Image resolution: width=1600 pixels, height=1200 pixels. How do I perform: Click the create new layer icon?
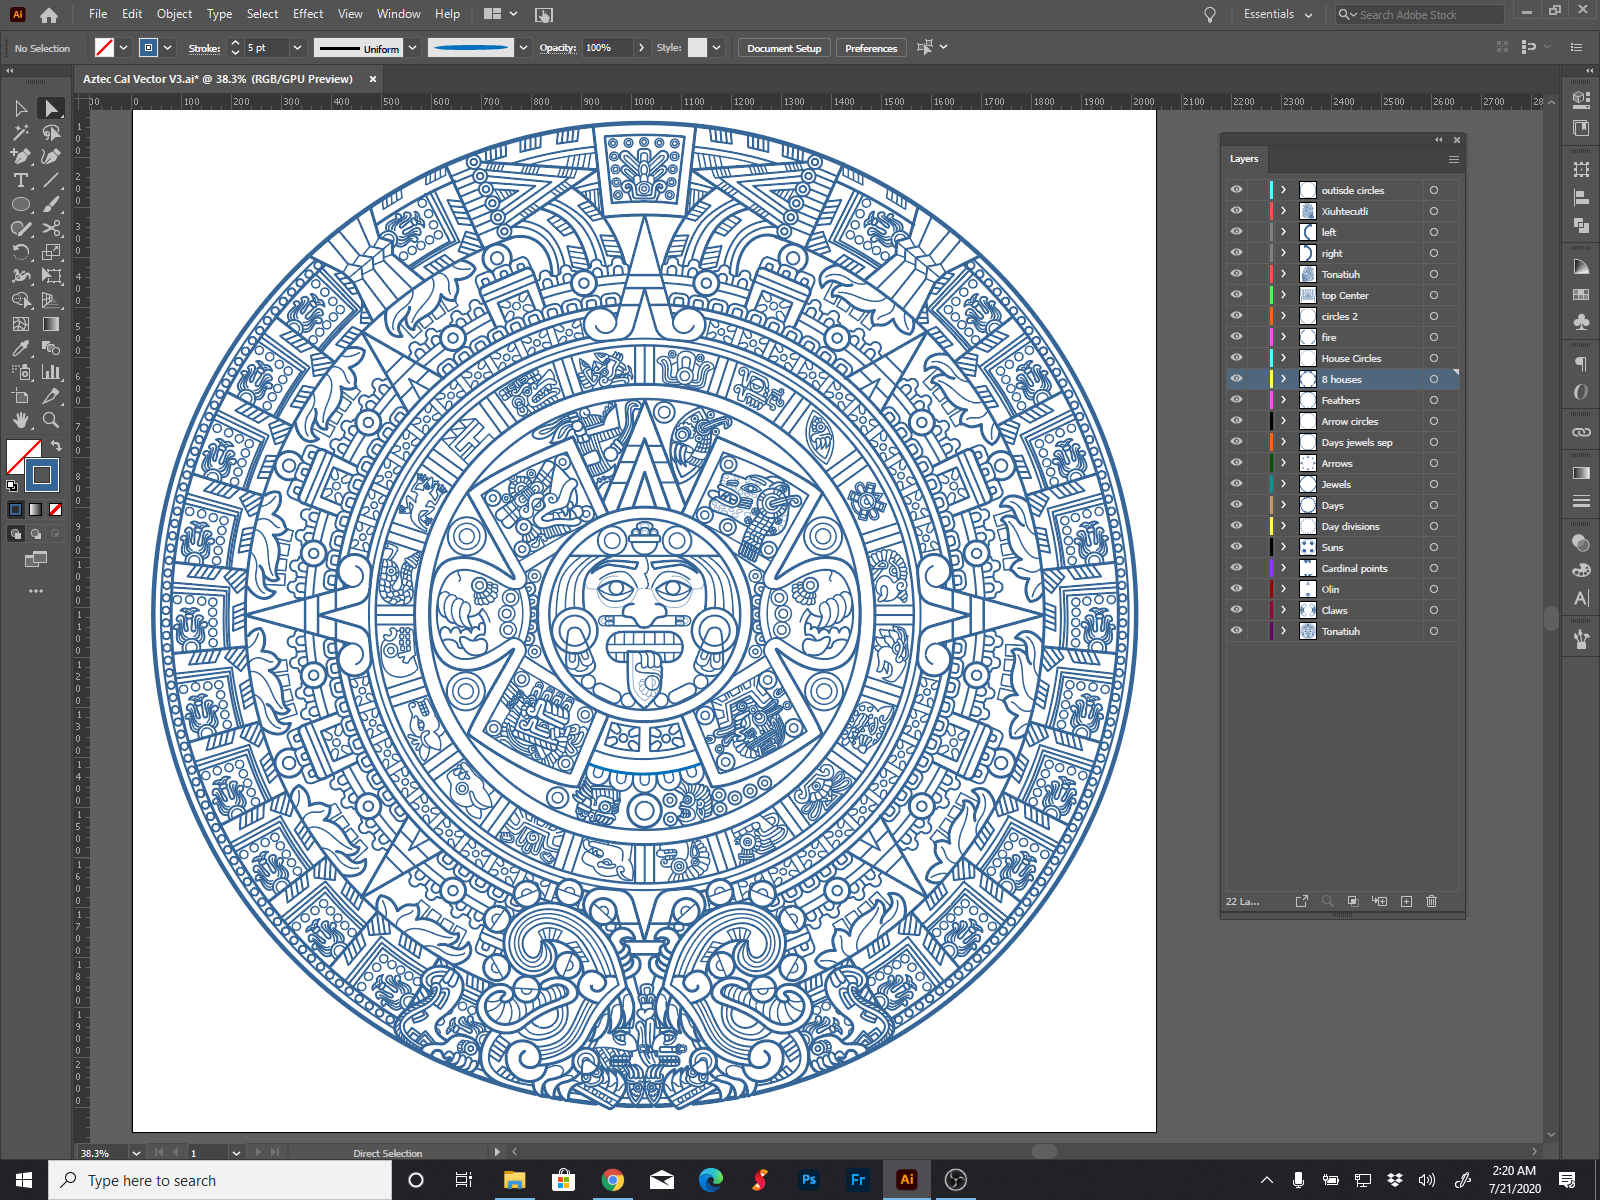click(x=1406, y=901)
